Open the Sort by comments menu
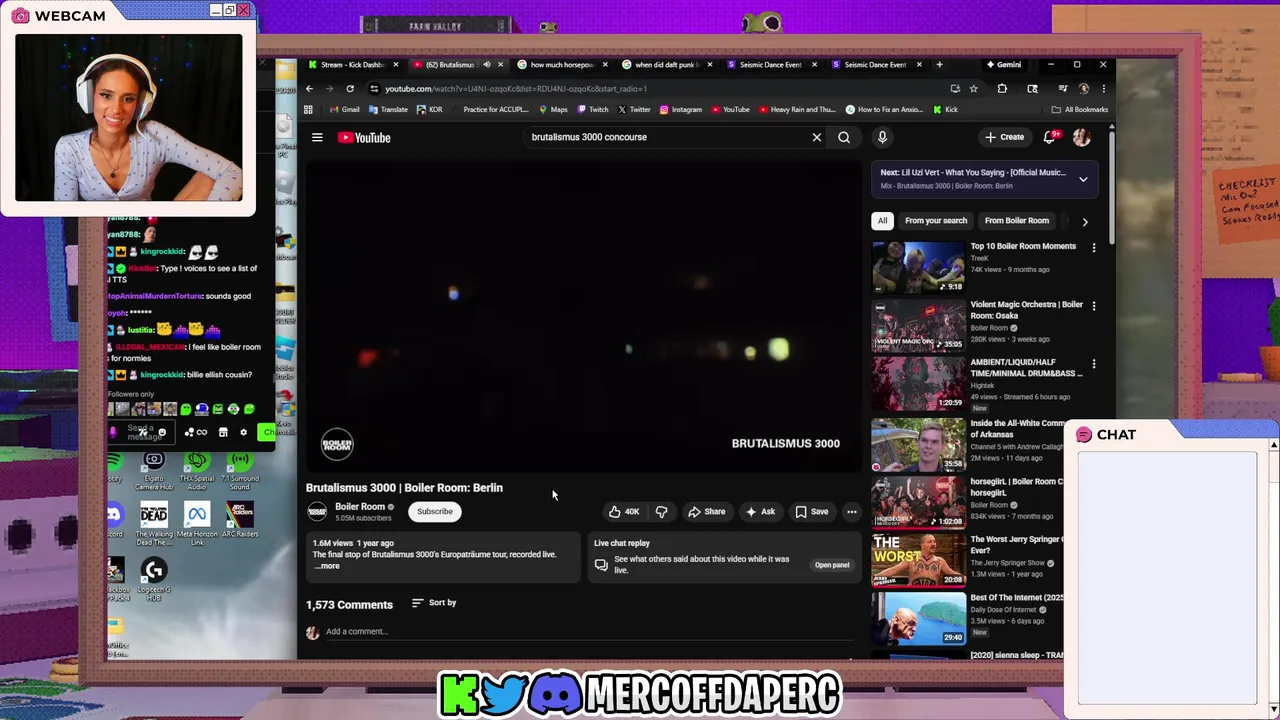Viewport: 1280px width, 720px height. click(x=434, y=603)
